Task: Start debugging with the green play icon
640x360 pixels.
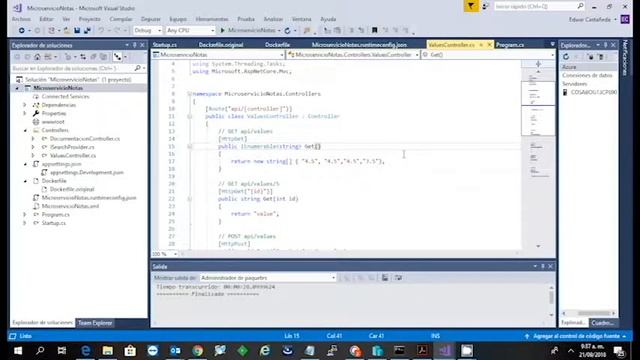Action: tap(222, 31)
